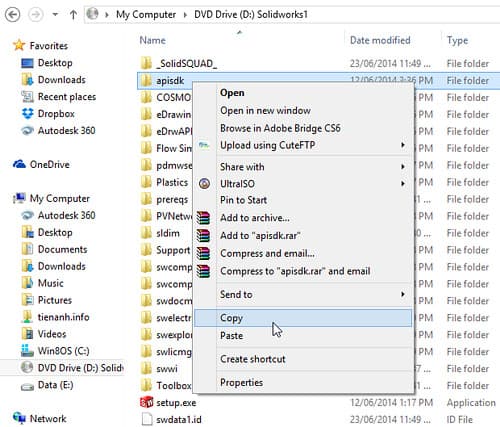Choose Copy in the context menu
The image size is (500, 427).
(303, 318)
